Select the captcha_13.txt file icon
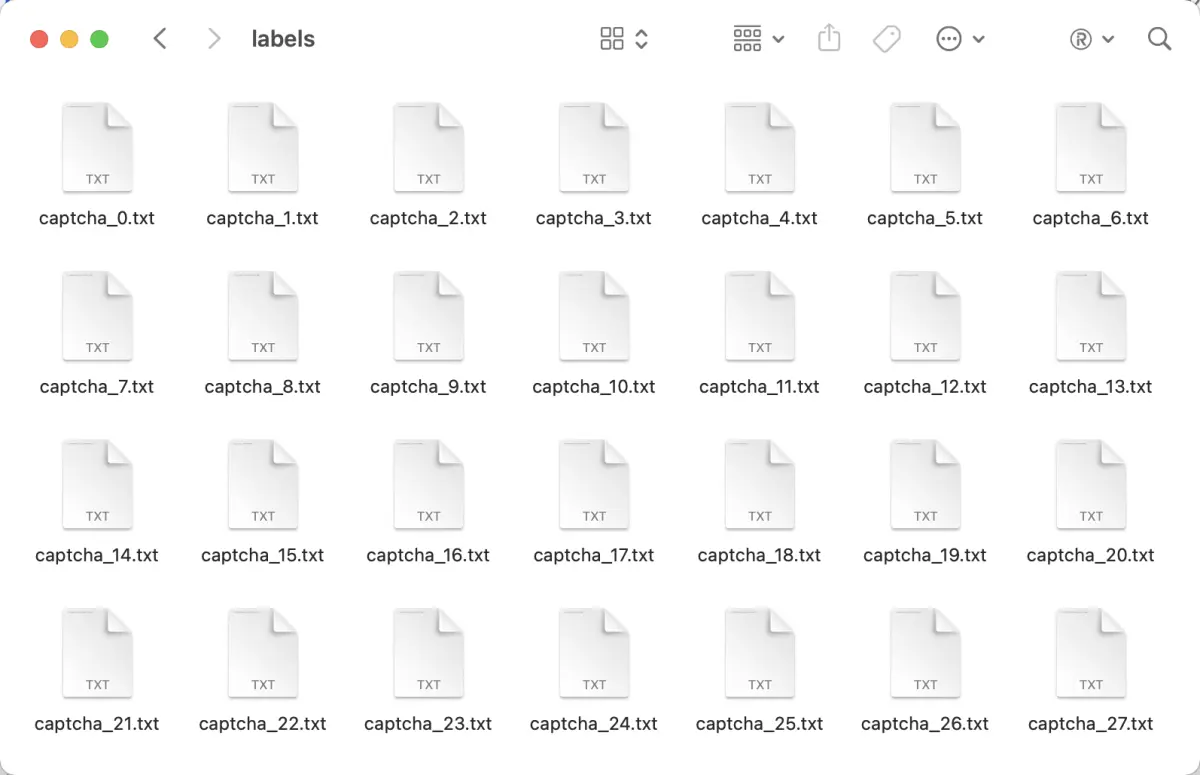Image resolution: width=1200 pixels, height=775 pixels. pyautogui.click(x=1091, y=316)
